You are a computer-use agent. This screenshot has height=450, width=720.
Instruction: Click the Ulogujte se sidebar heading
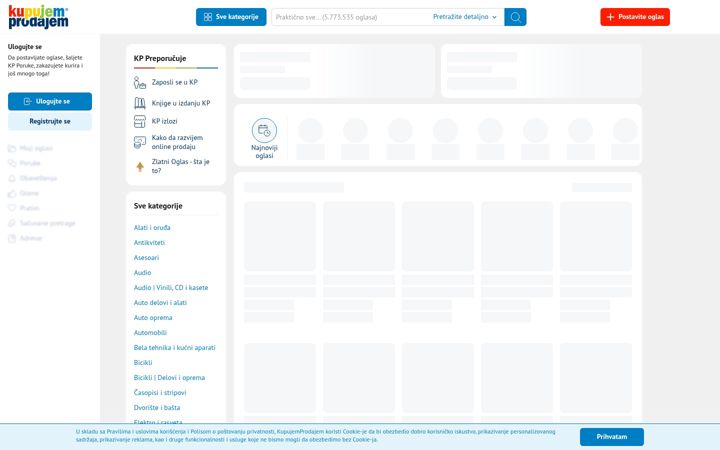tap(25, 46)
